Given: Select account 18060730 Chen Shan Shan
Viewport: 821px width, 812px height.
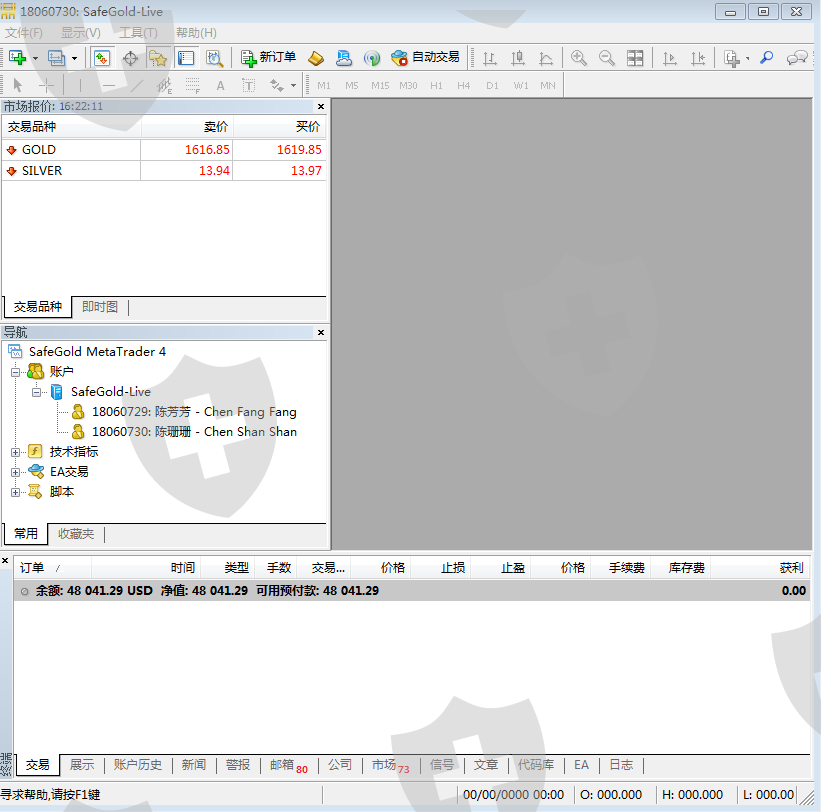Looking at the screenshot, I should 184,432.
